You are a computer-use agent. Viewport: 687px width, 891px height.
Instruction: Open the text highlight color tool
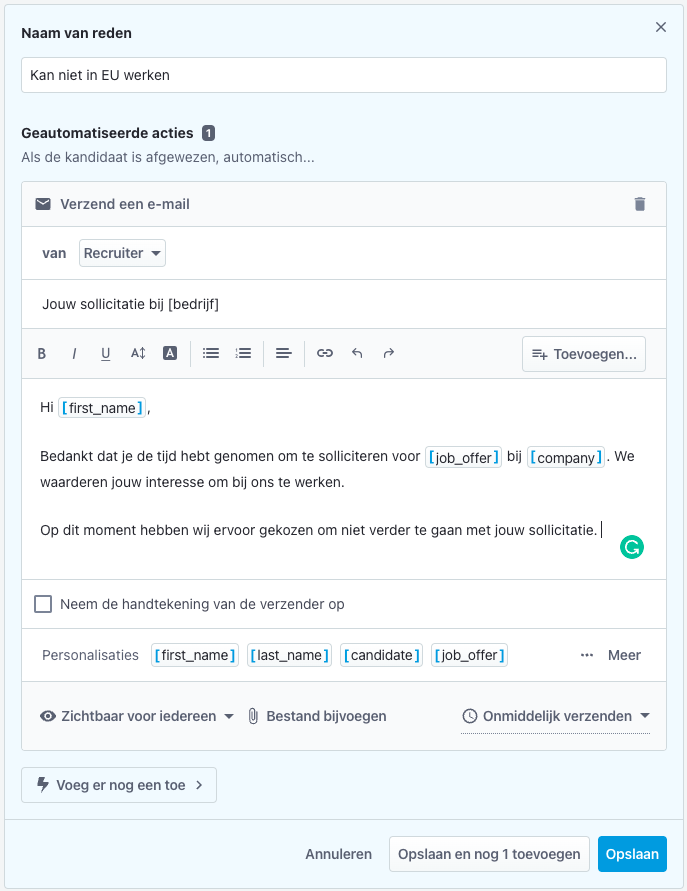pyautogui.click(x=171, y=353)
